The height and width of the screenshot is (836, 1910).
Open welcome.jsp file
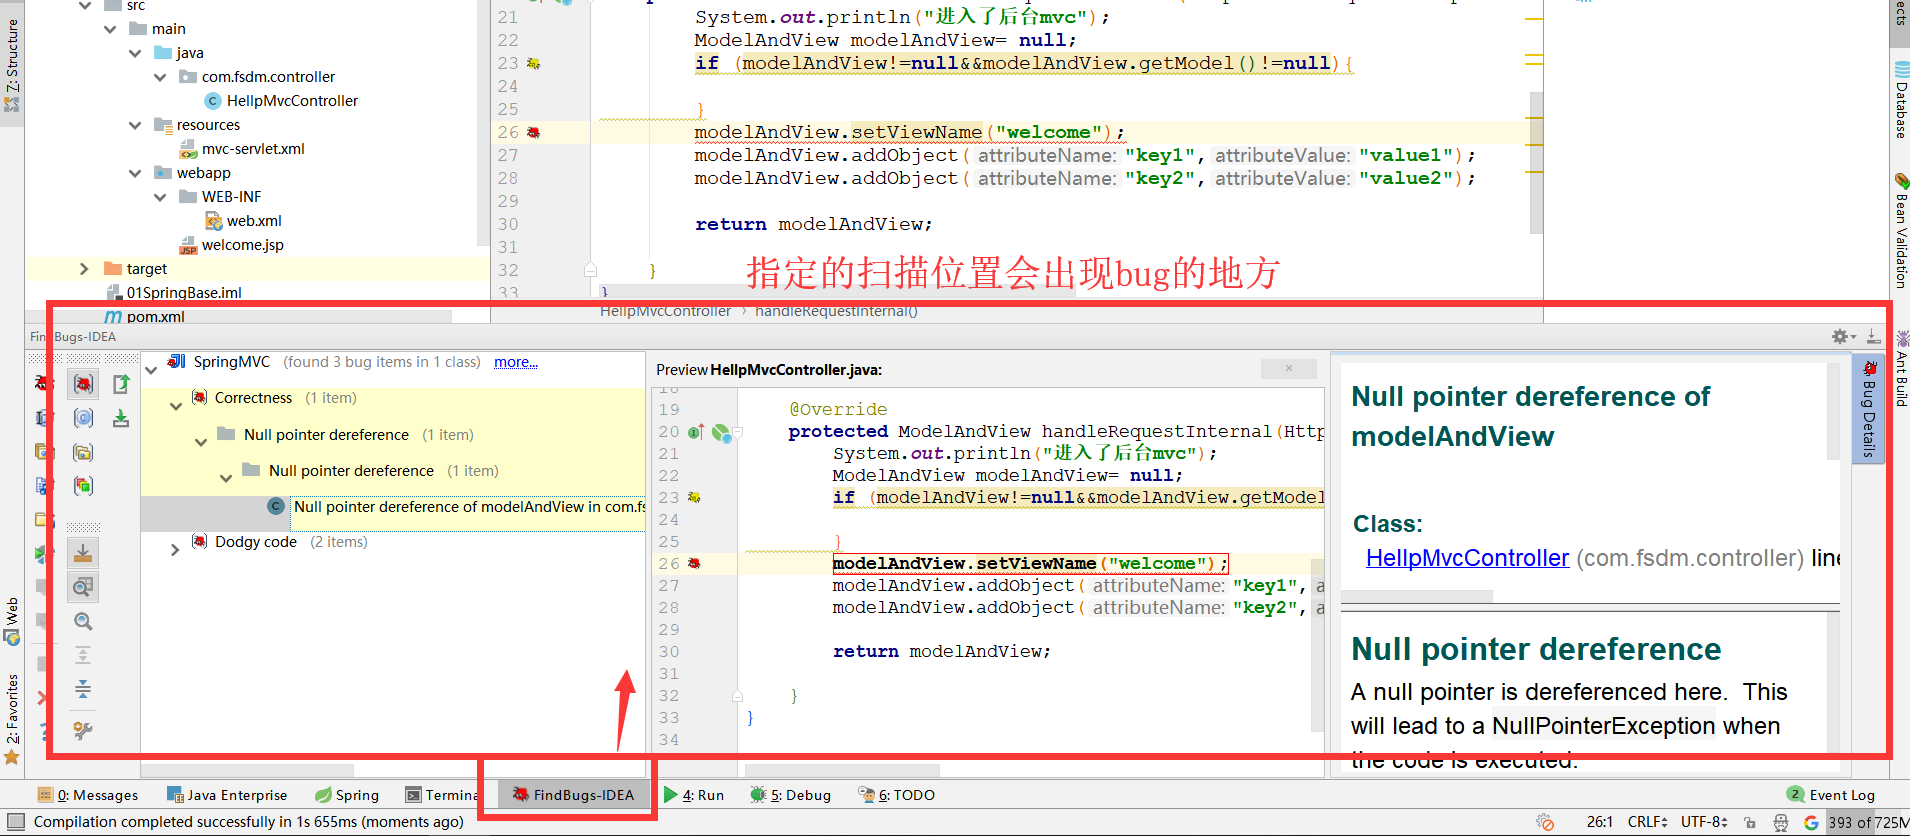pos(242,245)
